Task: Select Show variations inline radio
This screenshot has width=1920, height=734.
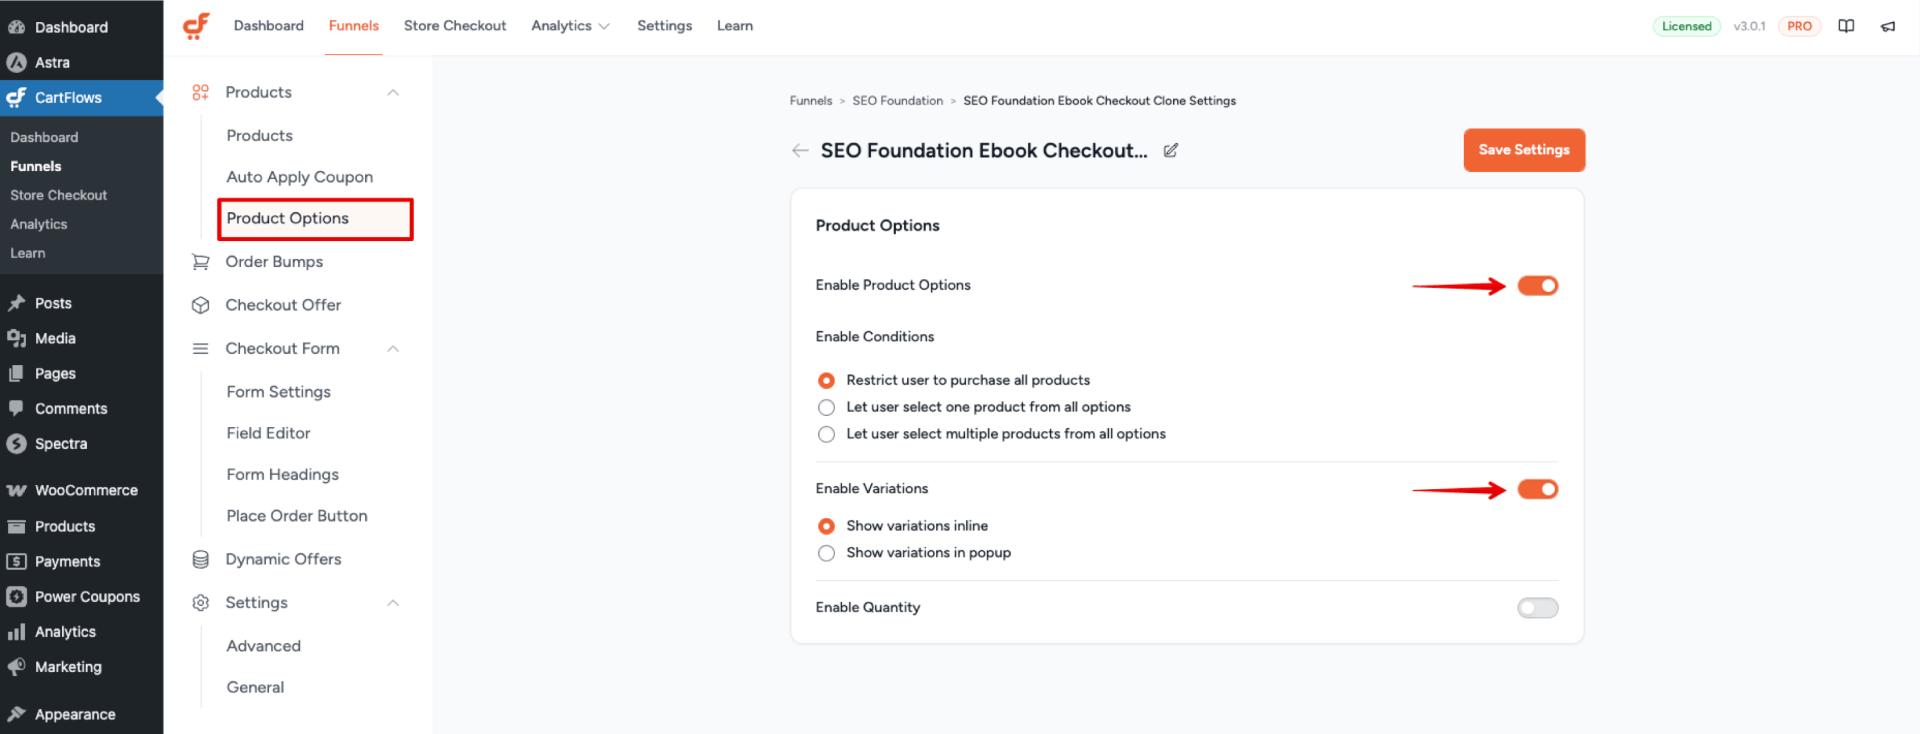Action: (826, 526)
